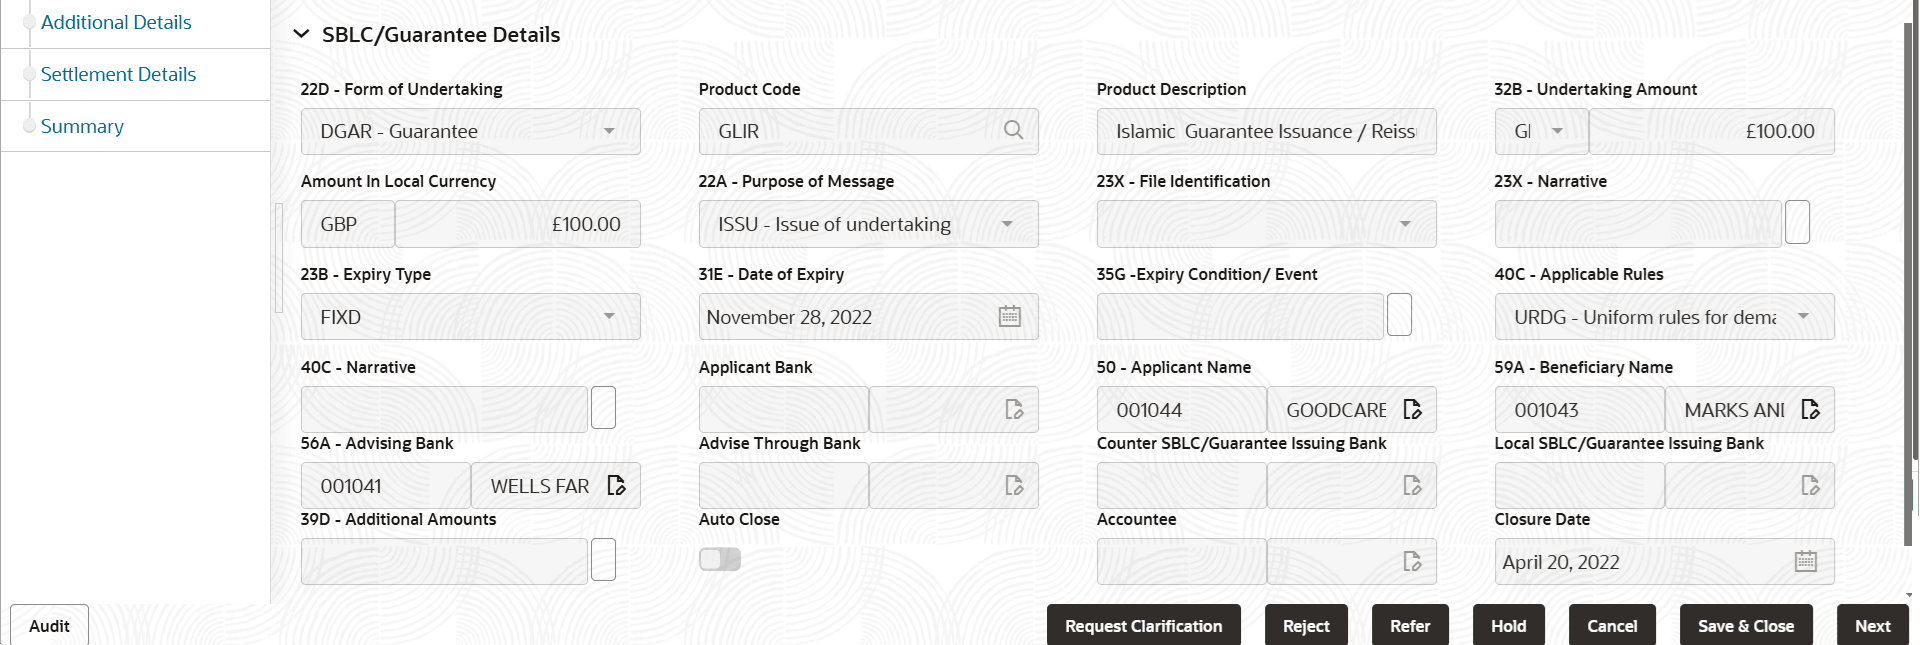This screenshot has width=1920, height=645.
Task: Open the 23X Narrative expand box icon
Action: 1797,223
